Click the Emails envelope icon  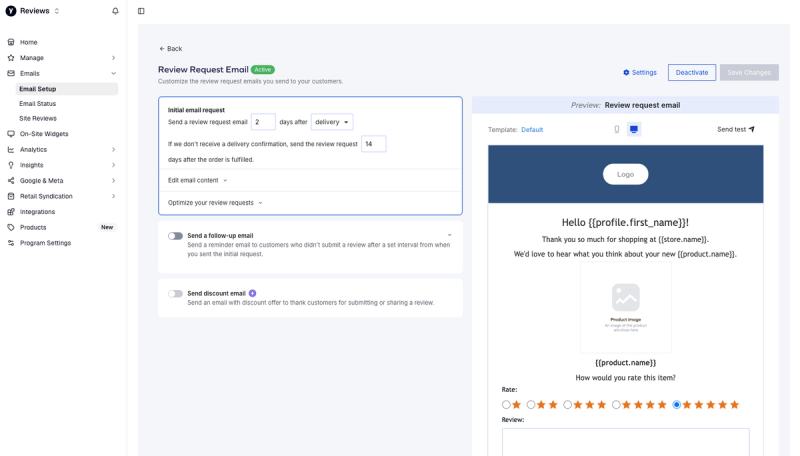pos(11,73)
